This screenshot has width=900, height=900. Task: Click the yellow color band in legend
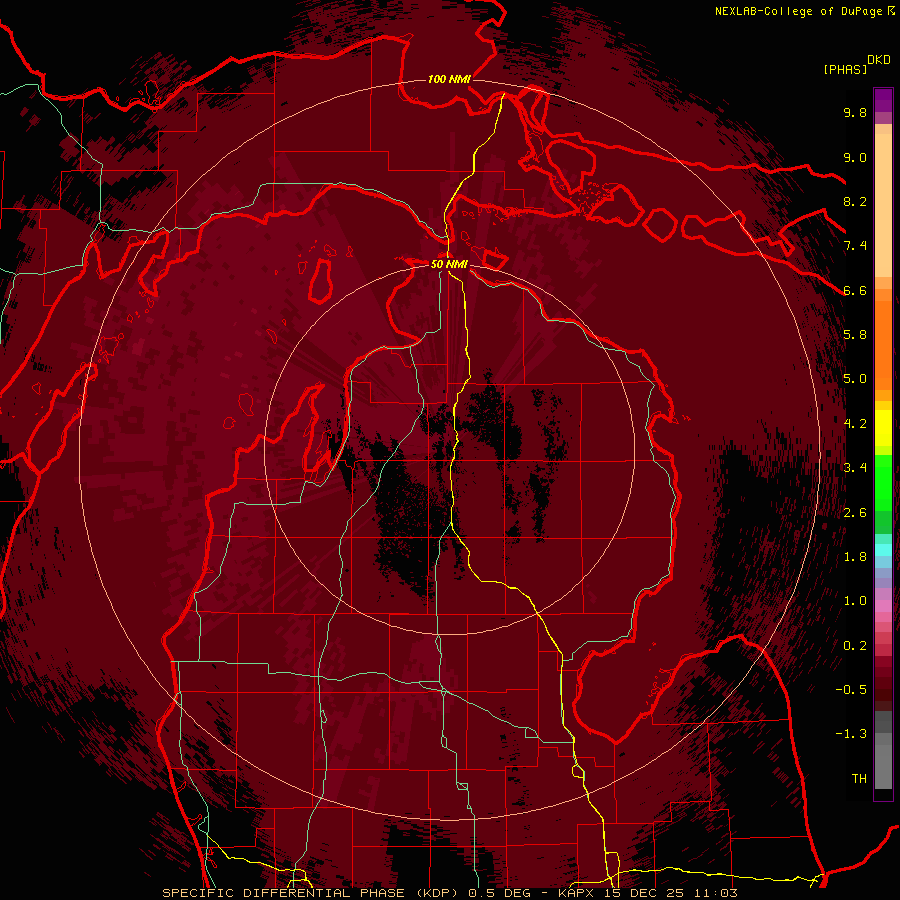click(x=883, y=428)
